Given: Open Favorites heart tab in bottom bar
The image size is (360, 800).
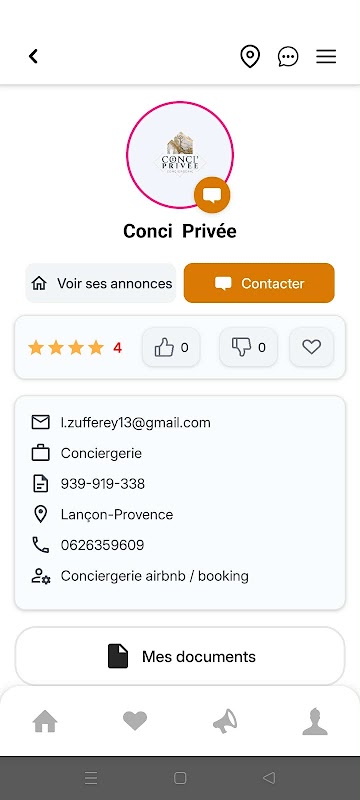Looking at the screenshot, I should pyautogui.click(x=135, y=721).
